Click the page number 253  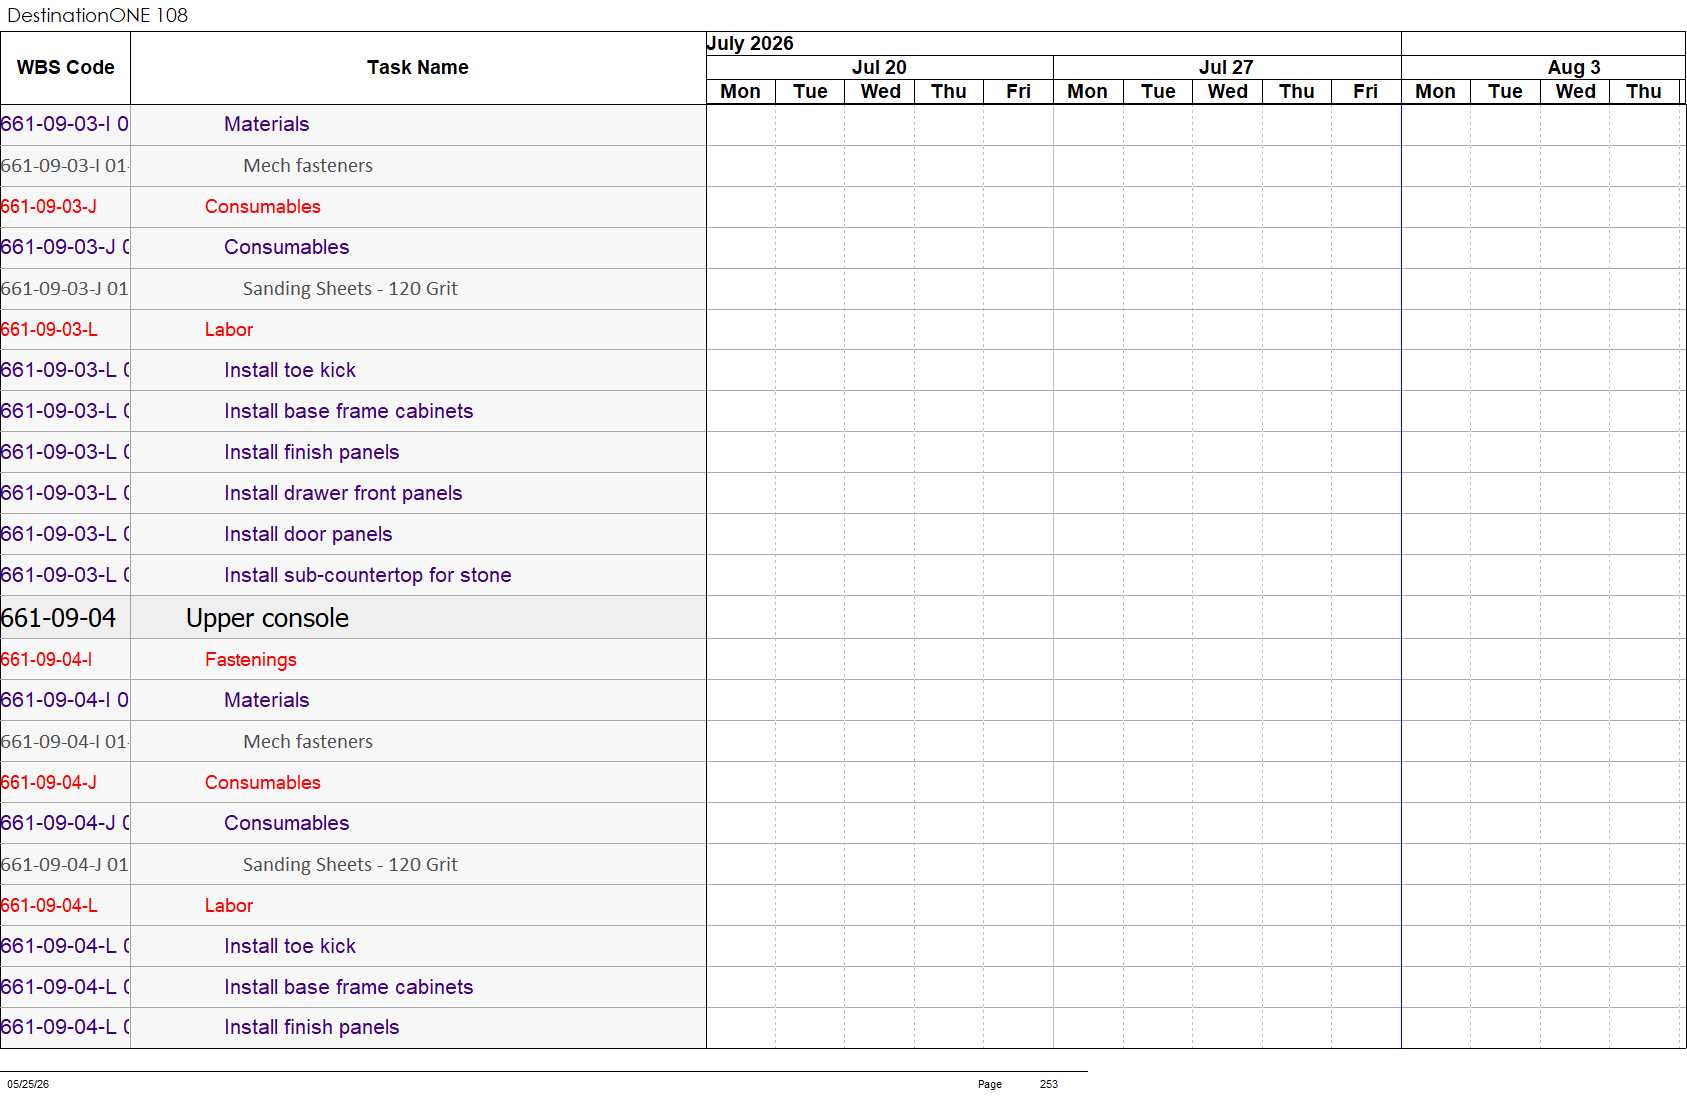coord(1048,1084)
